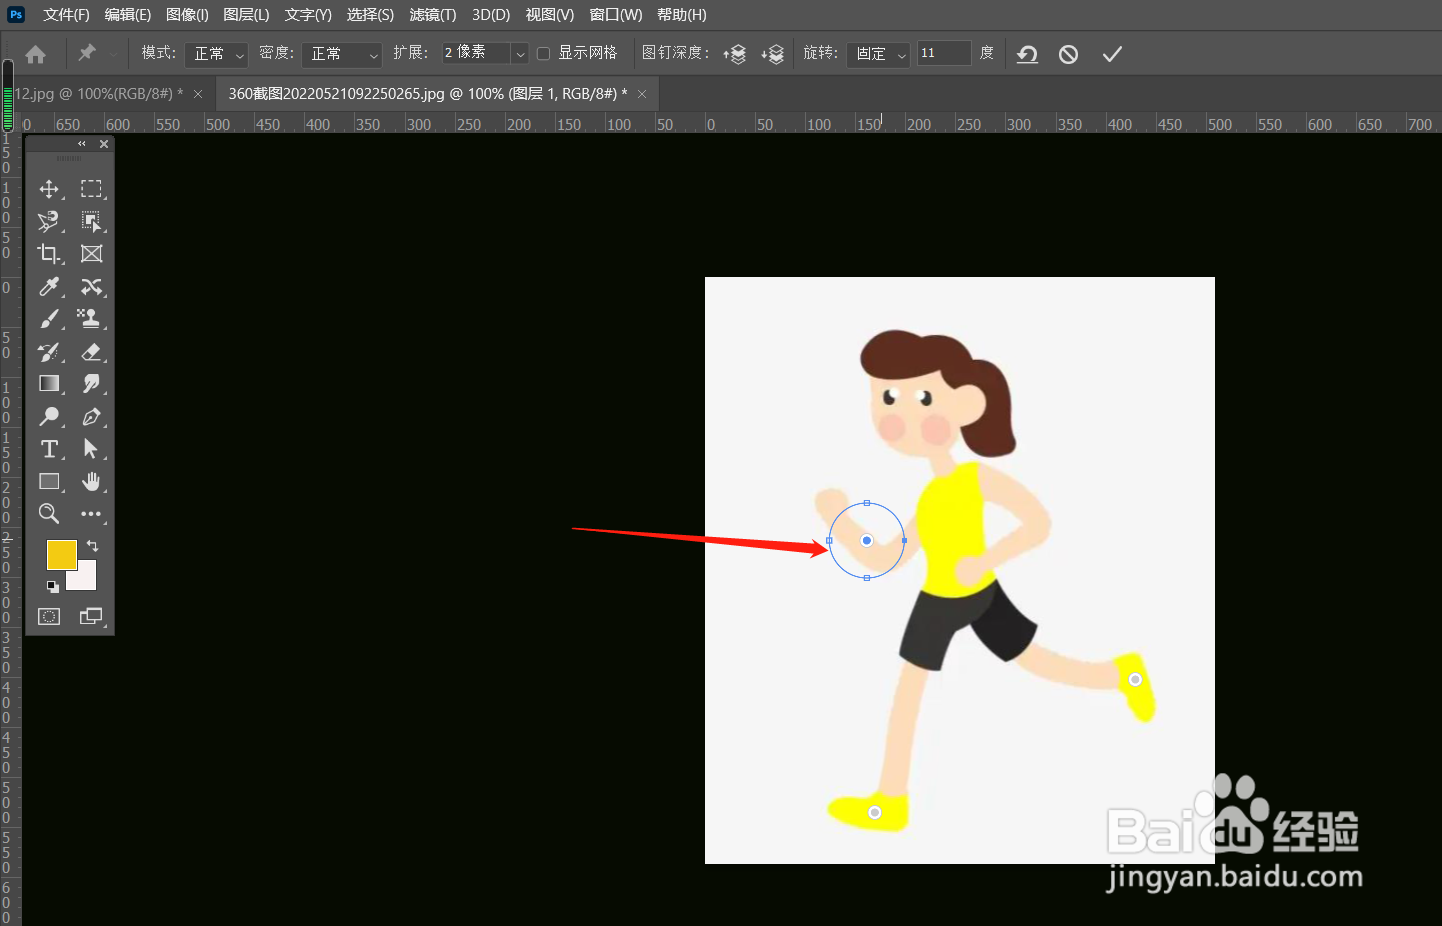Image resolution: width=1442 pixels, height=926 pixels.
Task: Select the Move tool
Action: pyautogui.click(x=49, y=189)
